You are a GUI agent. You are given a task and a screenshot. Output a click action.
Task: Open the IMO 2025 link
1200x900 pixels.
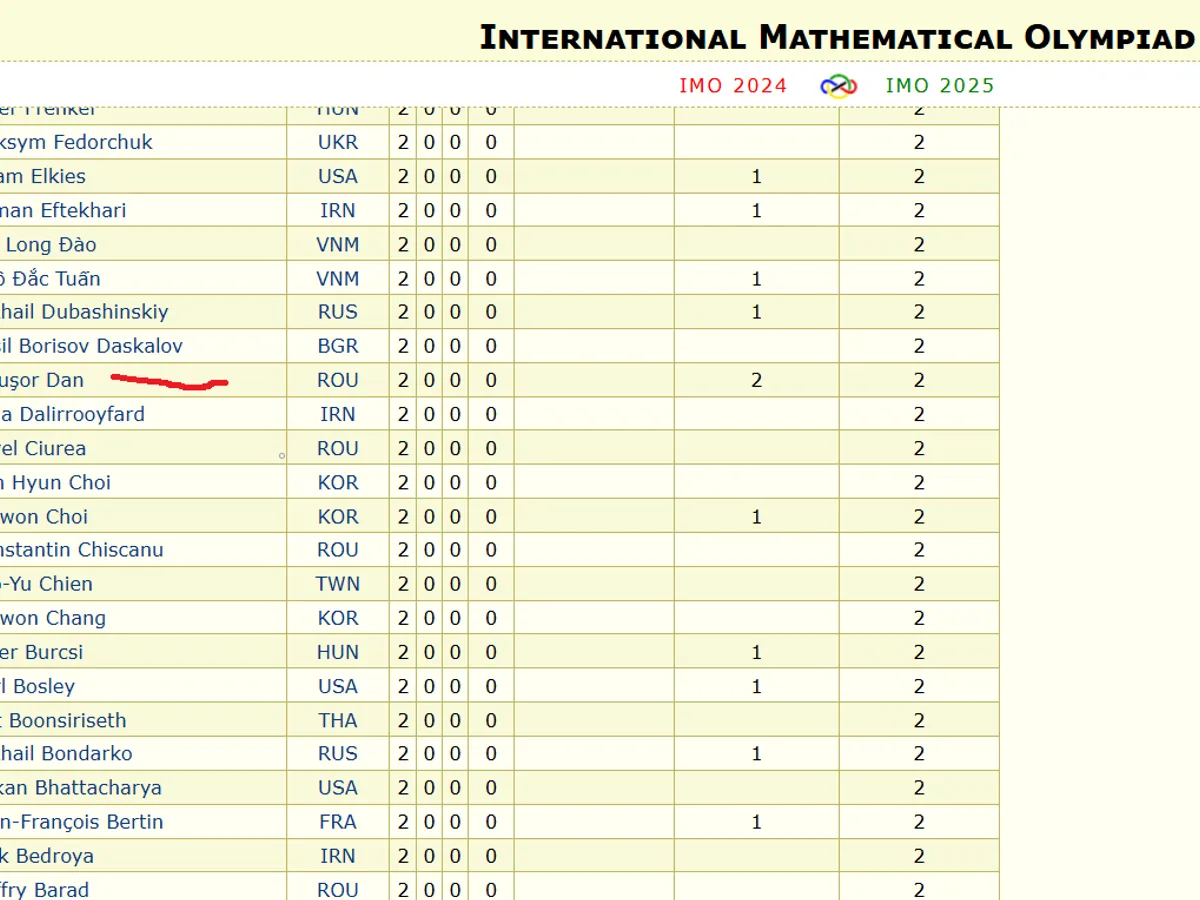click(x=940, y=86)
